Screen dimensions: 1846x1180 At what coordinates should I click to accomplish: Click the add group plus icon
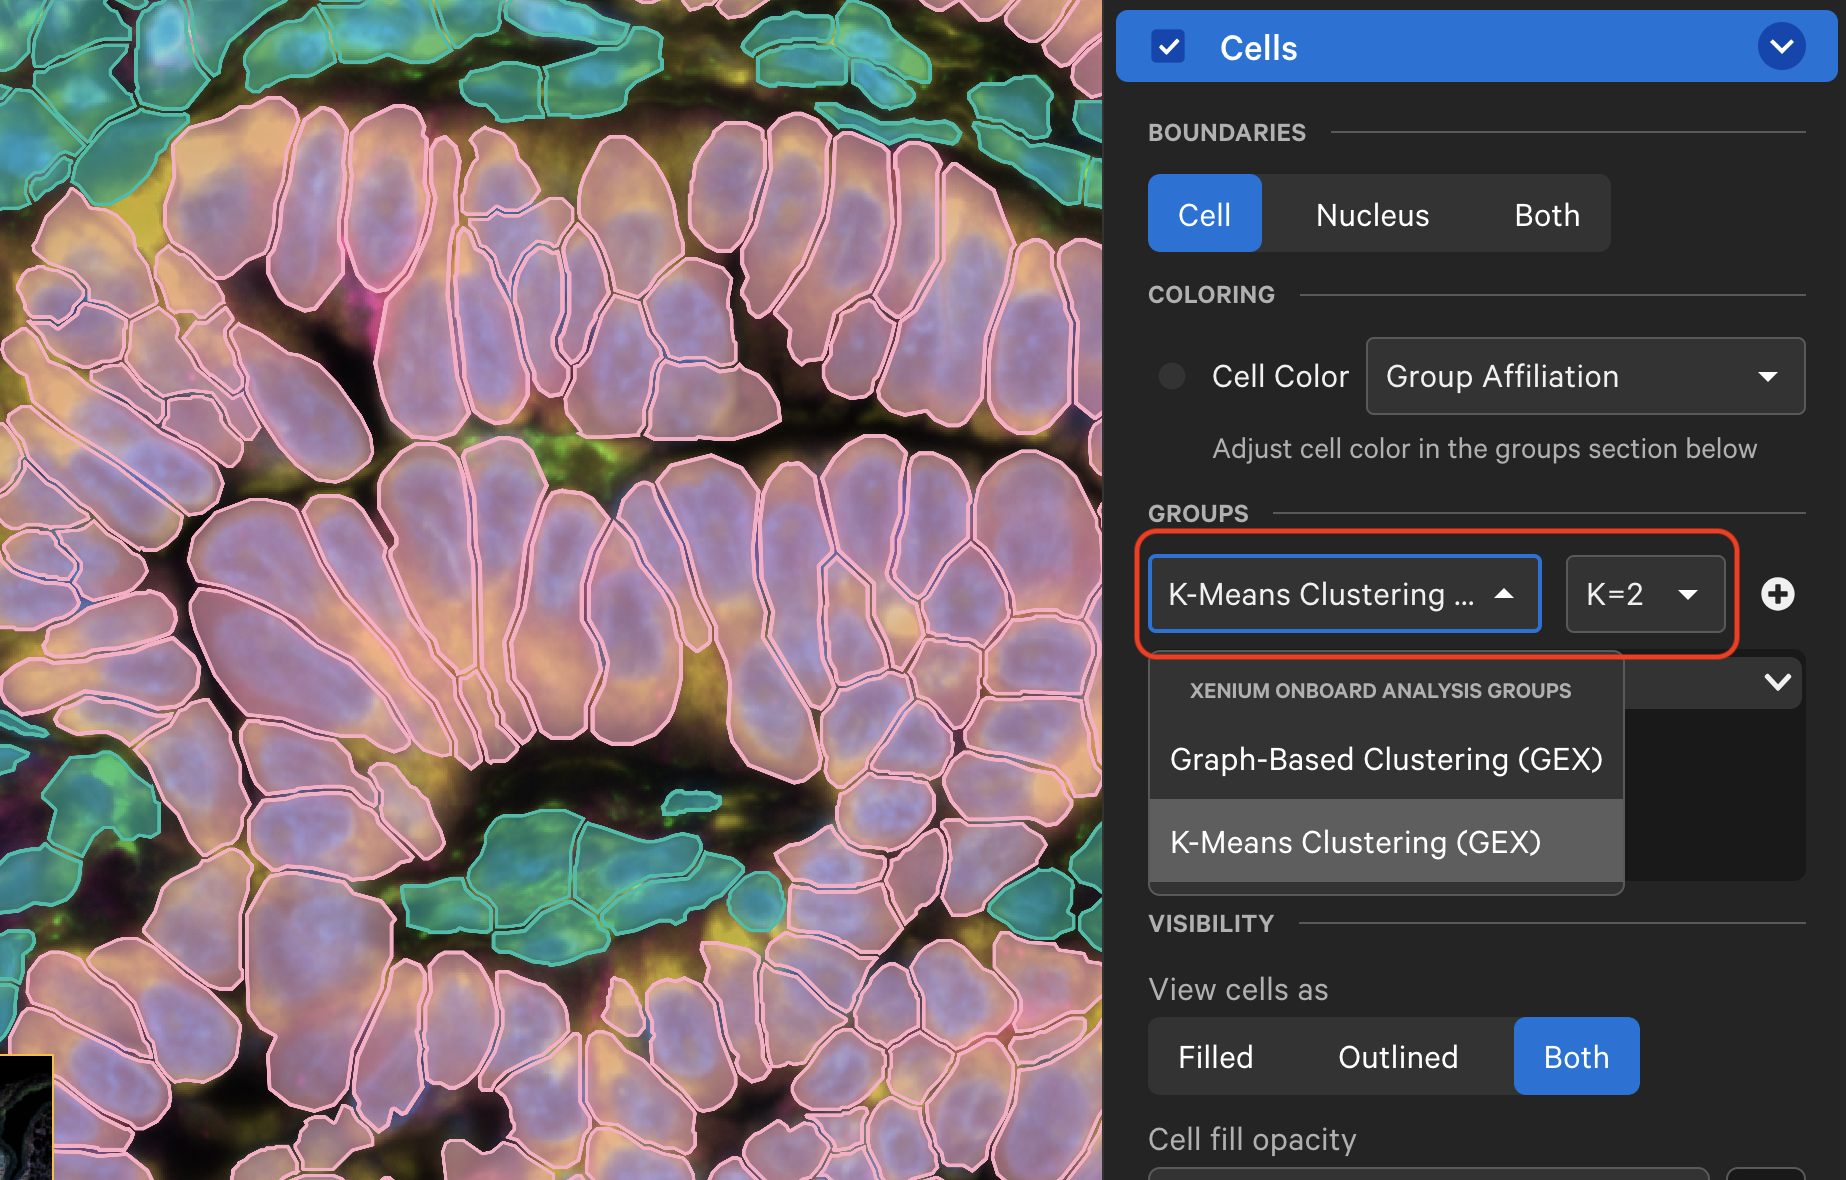coord(1777,594)
